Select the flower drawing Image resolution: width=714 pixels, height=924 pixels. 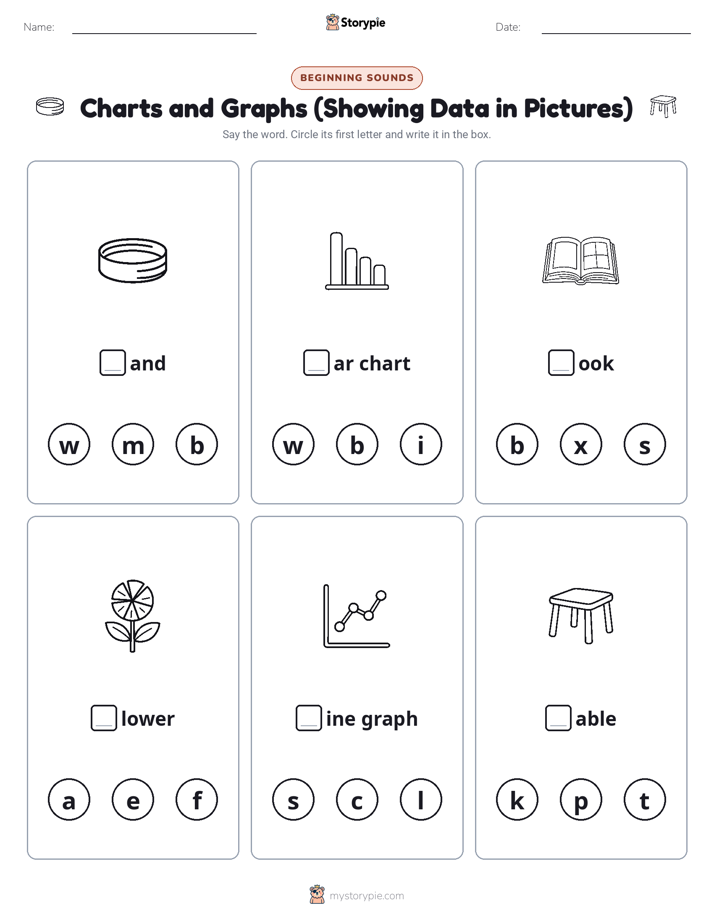[x=133, y=616]
